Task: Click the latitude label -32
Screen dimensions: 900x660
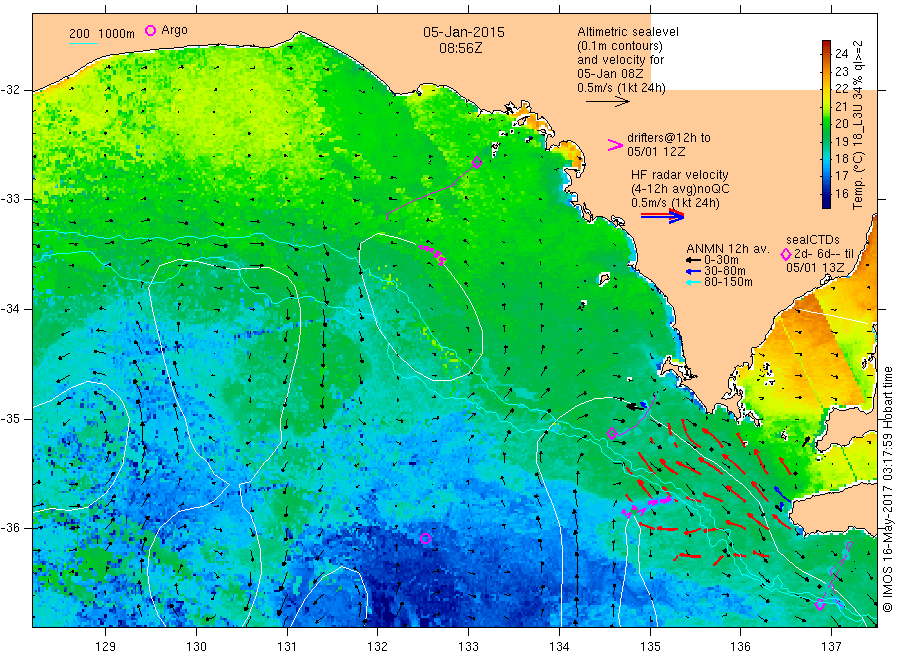Action: (x=11, y=90)
